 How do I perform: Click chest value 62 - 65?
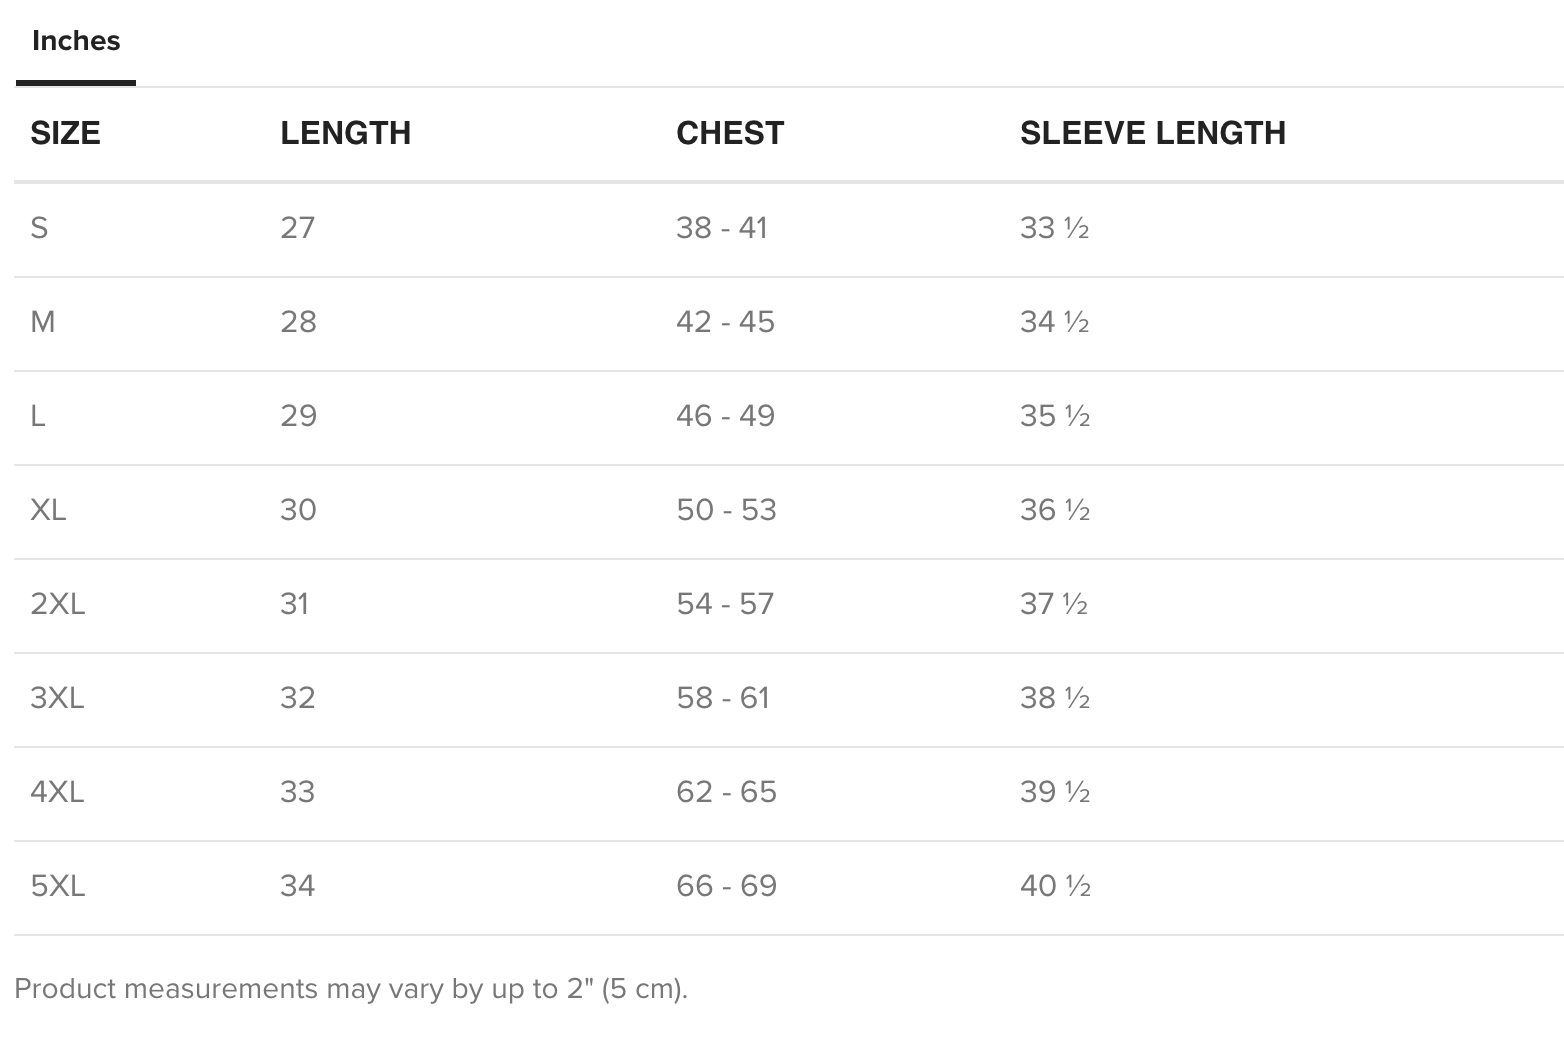coord(726,792)
